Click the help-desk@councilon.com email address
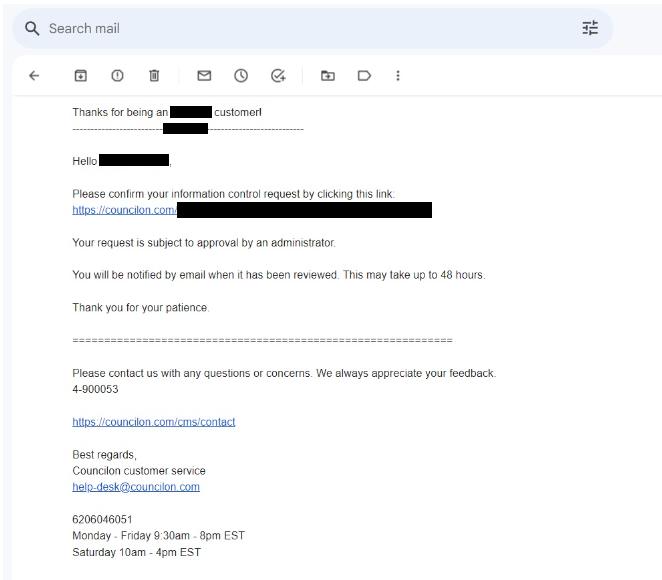Image resolution: width=662 pixels, height=580 pixels. click(136, 487)
